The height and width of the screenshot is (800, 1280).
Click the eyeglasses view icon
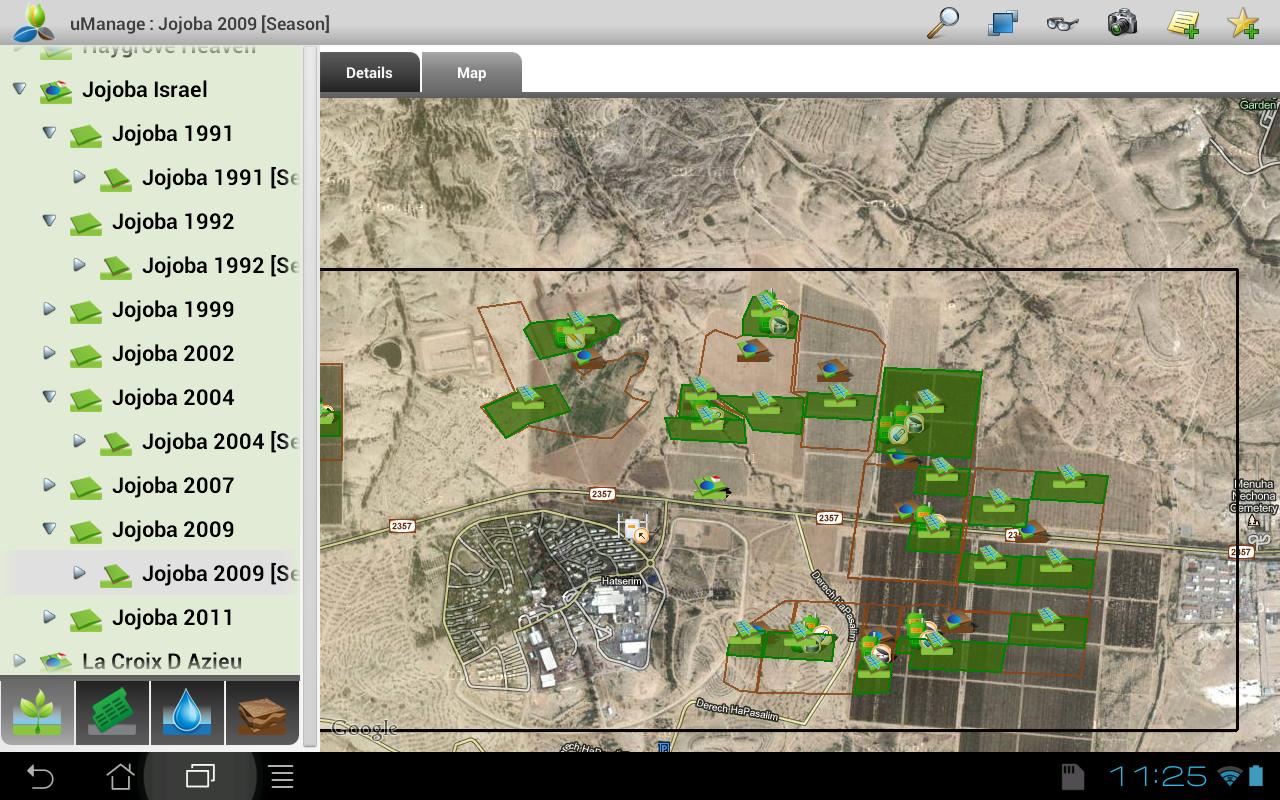(x=1062, y=23)
